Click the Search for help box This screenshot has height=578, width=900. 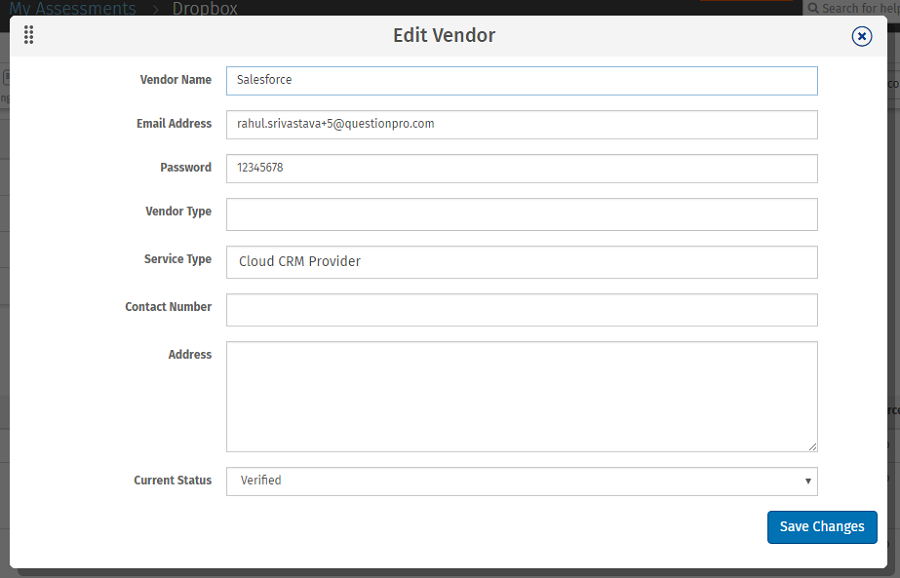point(851,8)
